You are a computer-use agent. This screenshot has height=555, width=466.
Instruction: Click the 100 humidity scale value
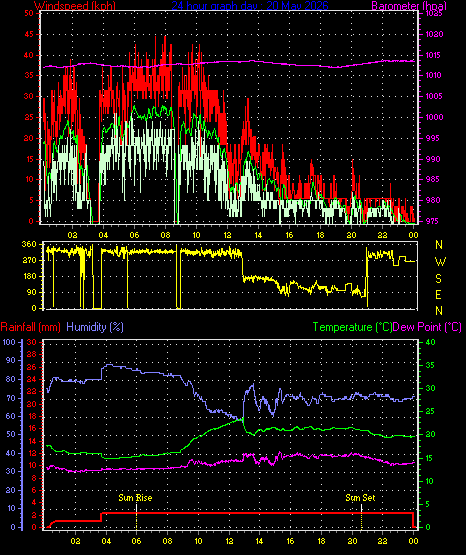pyautogui.click(x=9, y=342)
